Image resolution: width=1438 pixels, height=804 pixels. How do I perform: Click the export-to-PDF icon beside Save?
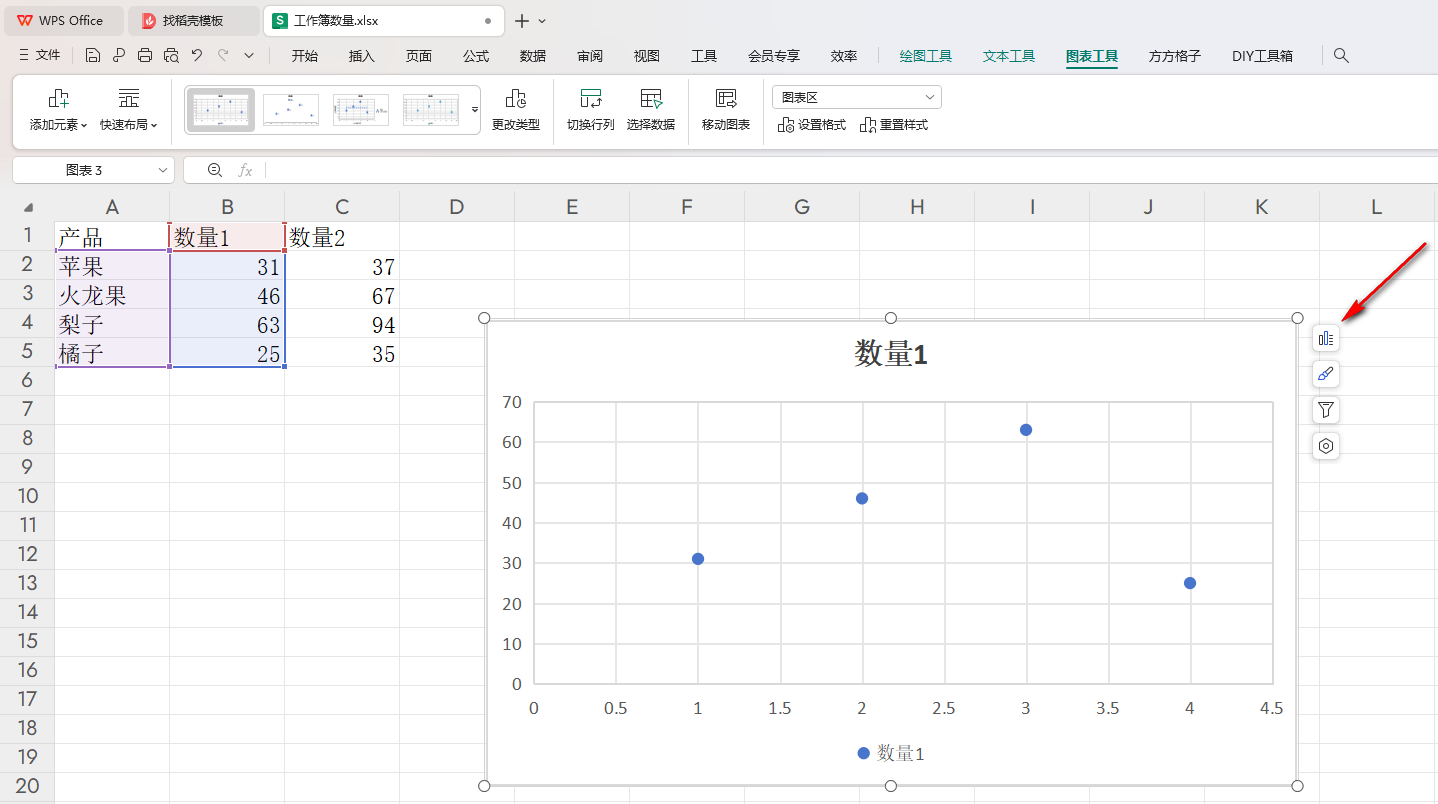pos(119,56)
